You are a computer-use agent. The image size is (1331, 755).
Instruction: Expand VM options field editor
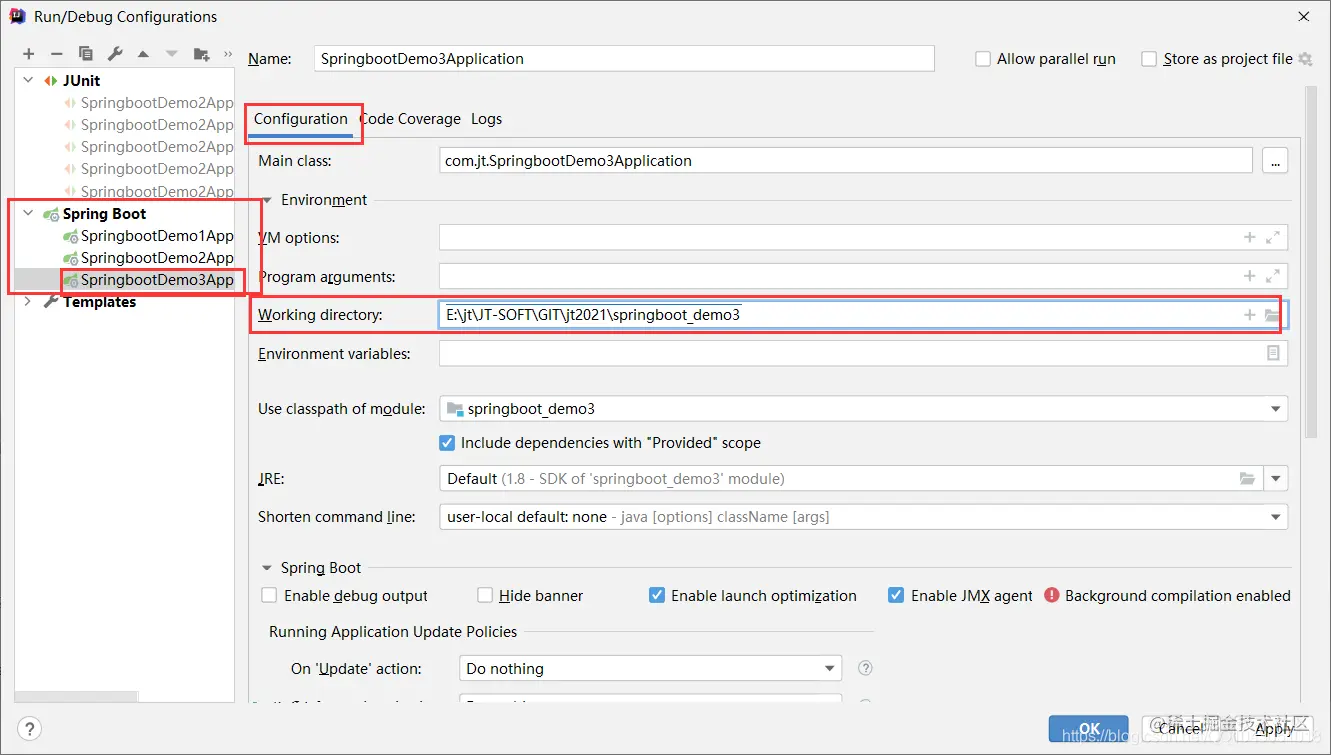click(1273, 238)
